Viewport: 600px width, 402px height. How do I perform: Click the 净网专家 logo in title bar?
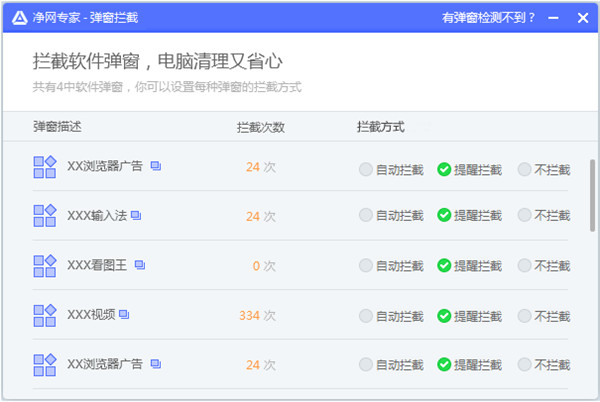15,17
